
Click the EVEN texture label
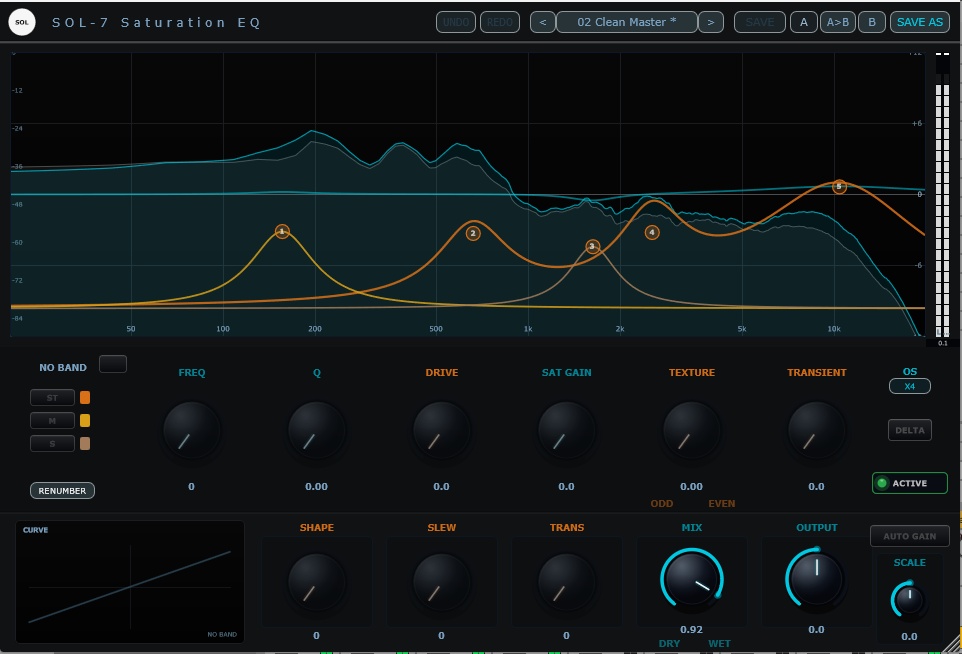(x=722, y=504)
